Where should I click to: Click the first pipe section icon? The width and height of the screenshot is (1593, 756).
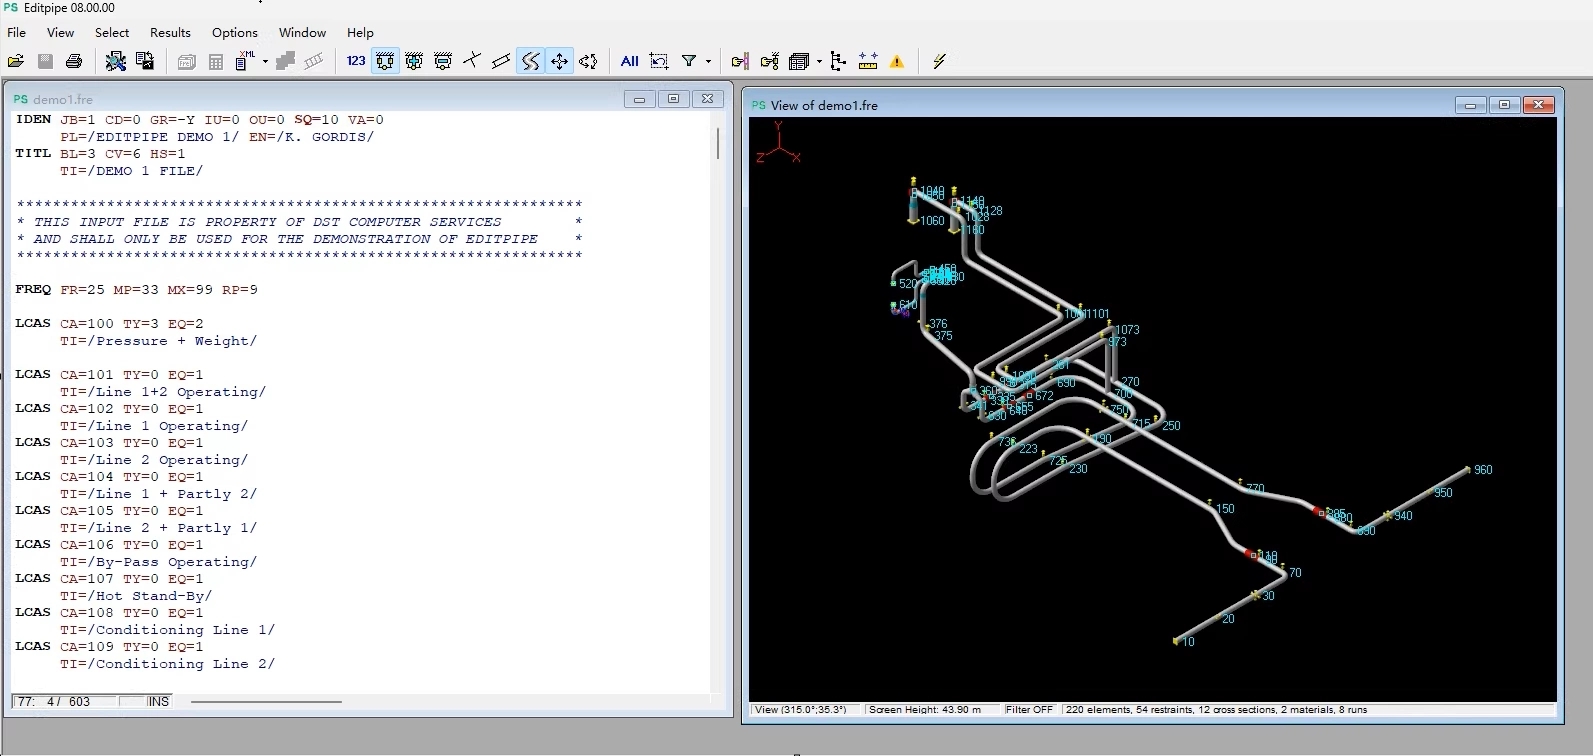coord(740,61)
